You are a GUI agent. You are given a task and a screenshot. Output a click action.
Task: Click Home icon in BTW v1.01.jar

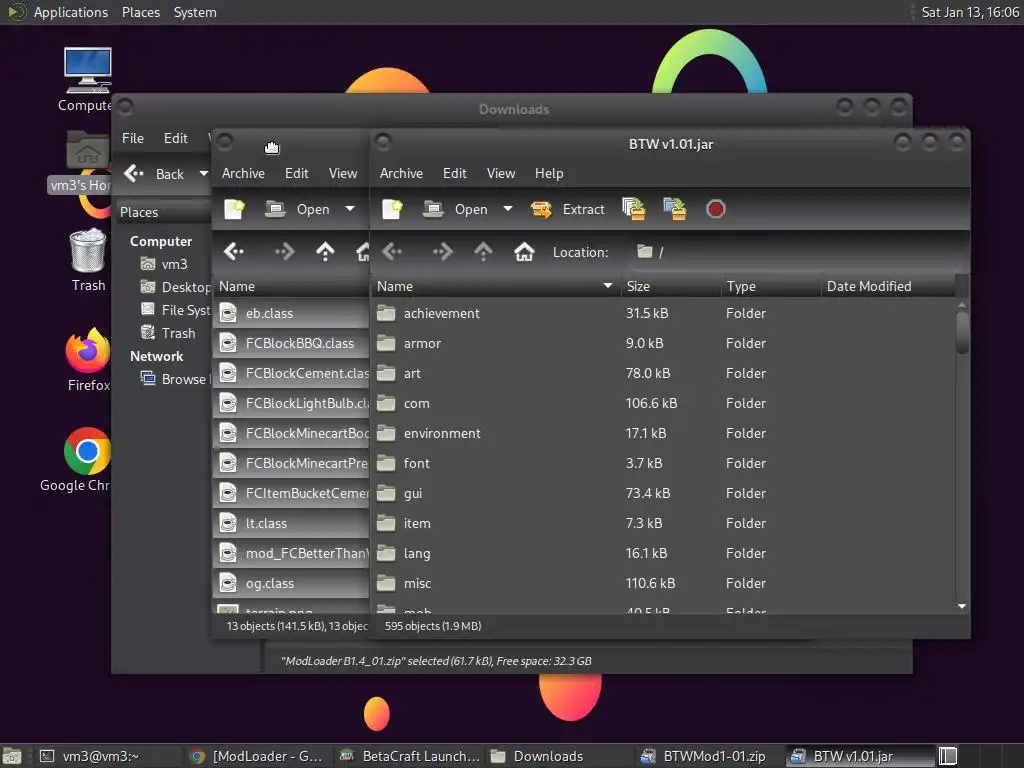pos(524,251)
